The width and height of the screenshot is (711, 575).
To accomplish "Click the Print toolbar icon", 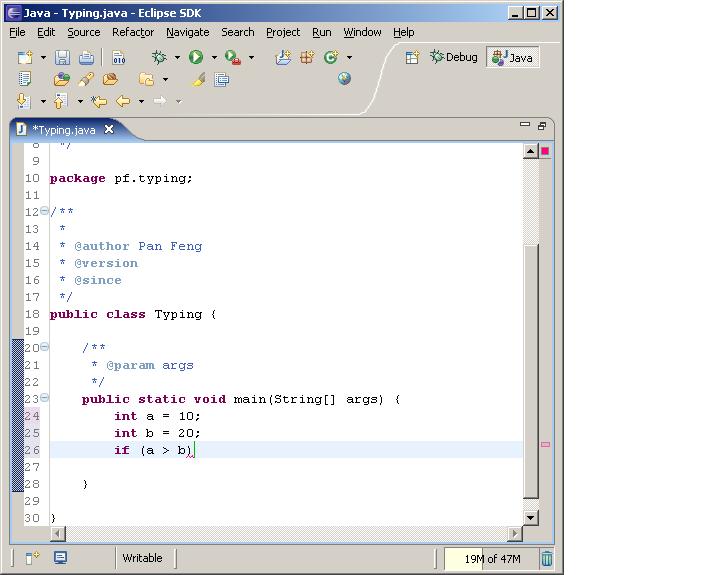I will point(86,58).
